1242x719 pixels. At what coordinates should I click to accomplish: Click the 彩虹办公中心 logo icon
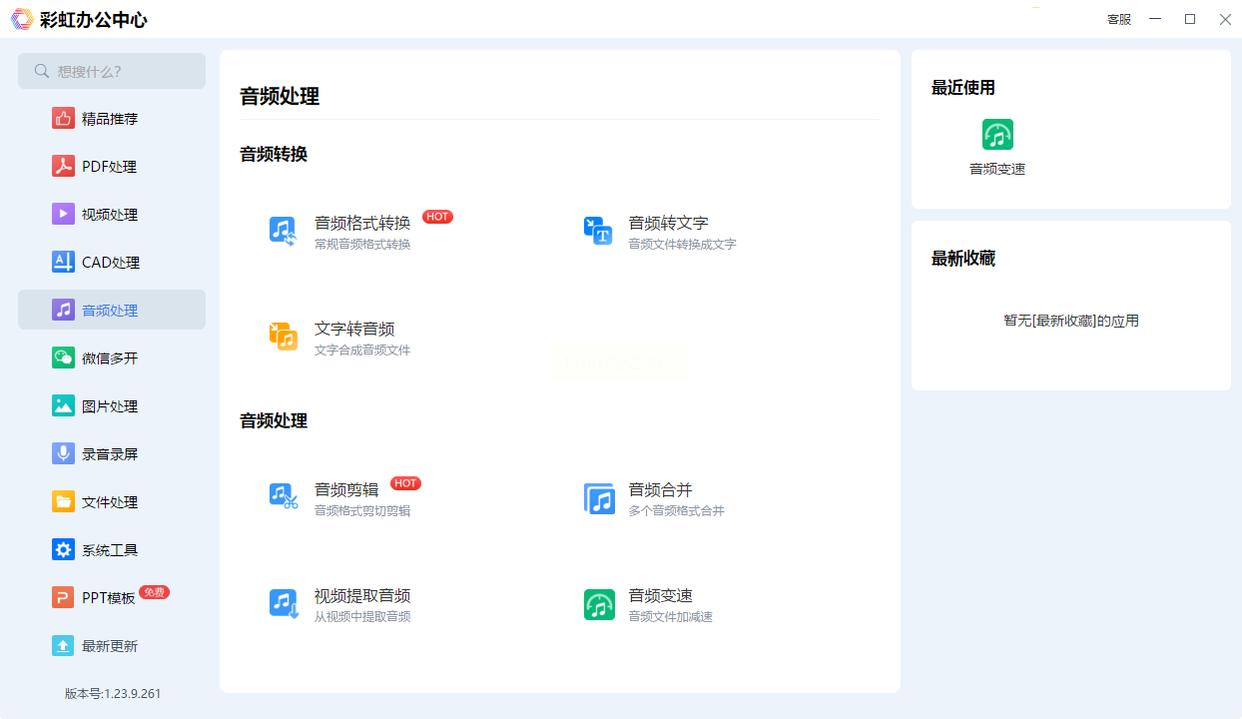tap(22, 19)
